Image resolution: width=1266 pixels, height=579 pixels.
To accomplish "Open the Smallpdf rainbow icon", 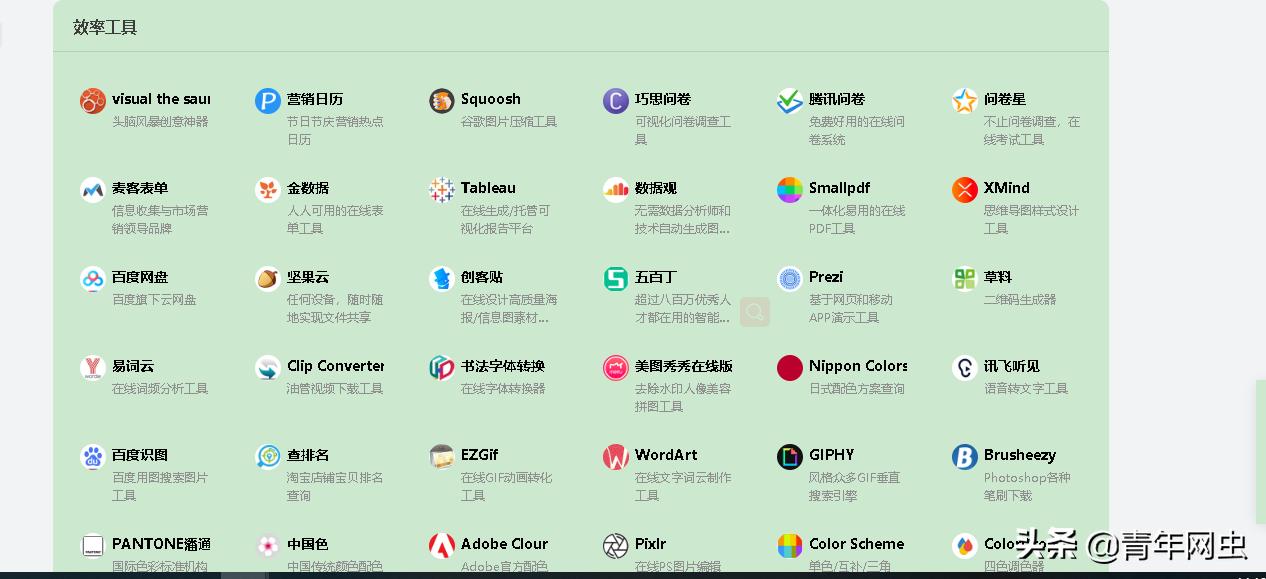I will [789, 189].
